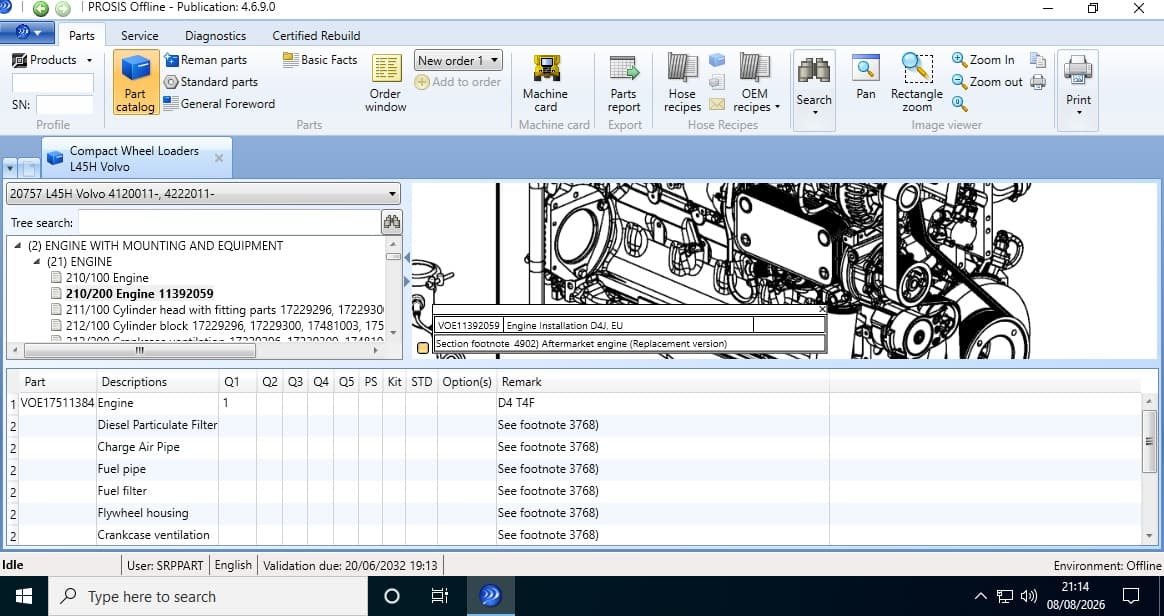The height and width of the screenshot is (616, 1164).
Task: Open General Foreword
Action: pyautogui.click(x=219, y=104)
